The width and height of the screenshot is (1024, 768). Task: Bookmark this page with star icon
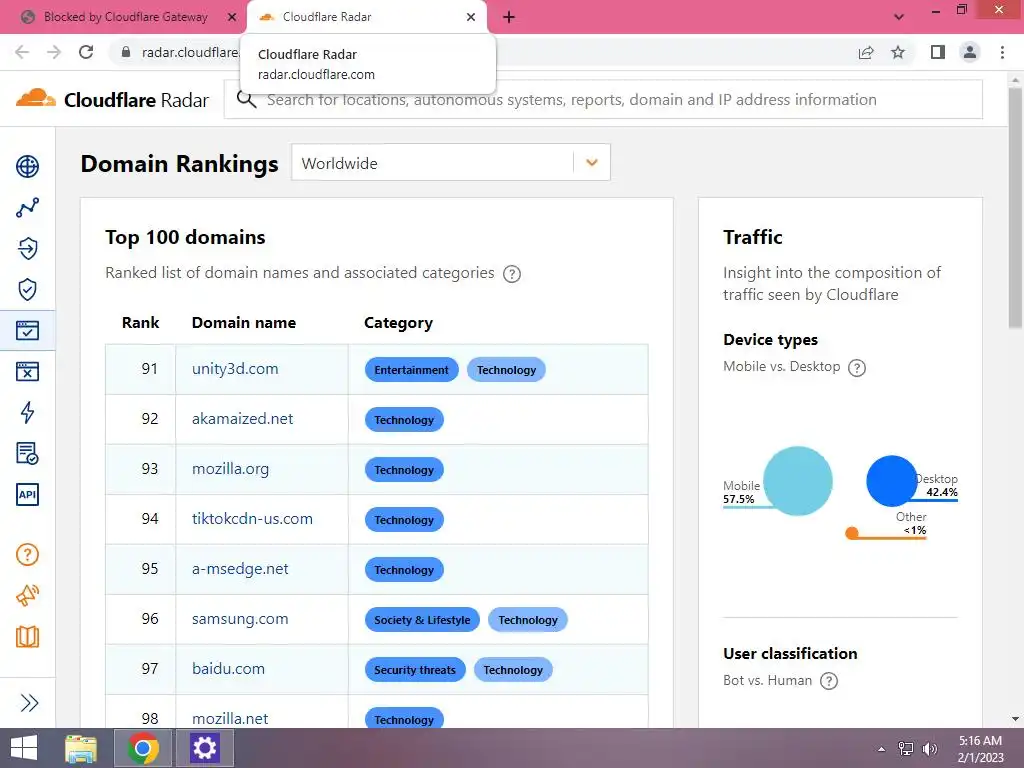898,52
